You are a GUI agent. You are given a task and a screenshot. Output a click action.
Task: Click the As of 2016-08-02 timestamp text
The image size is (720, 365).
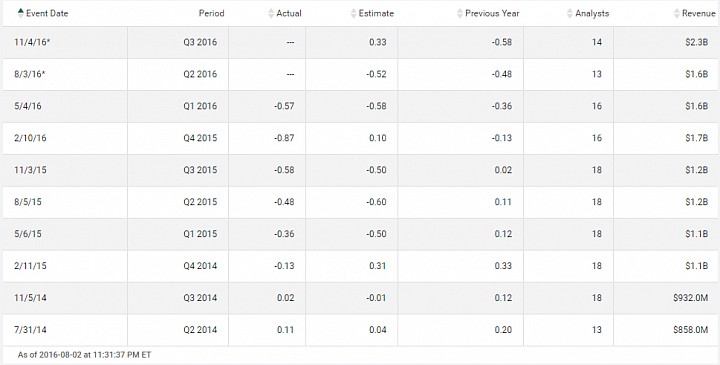(84, 355)
